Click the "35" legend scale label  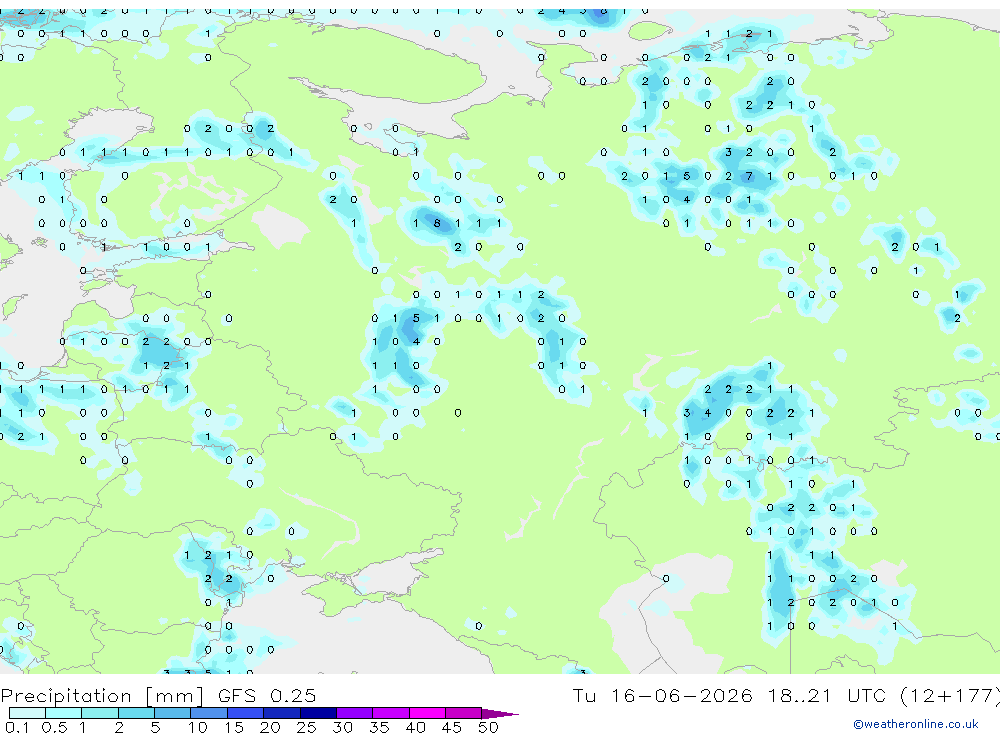(379, 727)
